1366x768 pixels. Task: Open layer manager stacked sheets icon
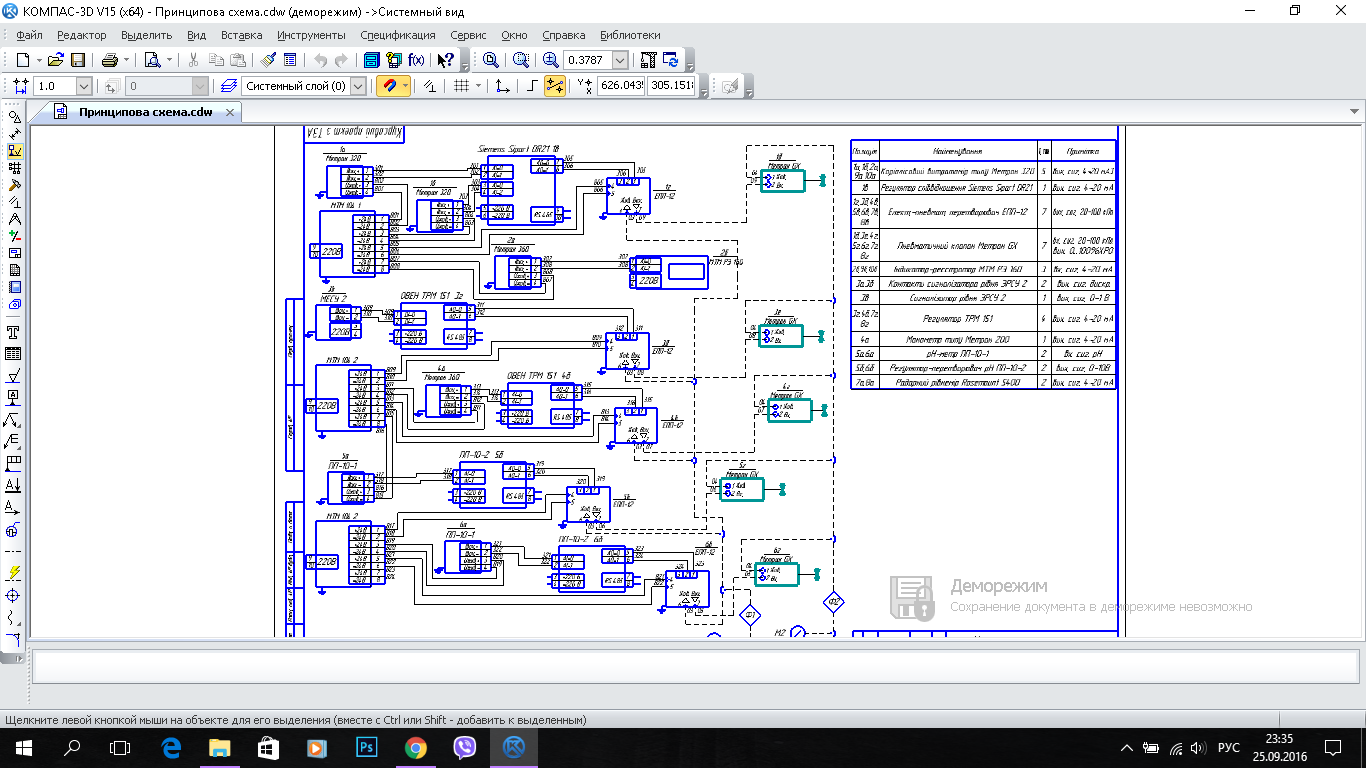click(228, 86)
